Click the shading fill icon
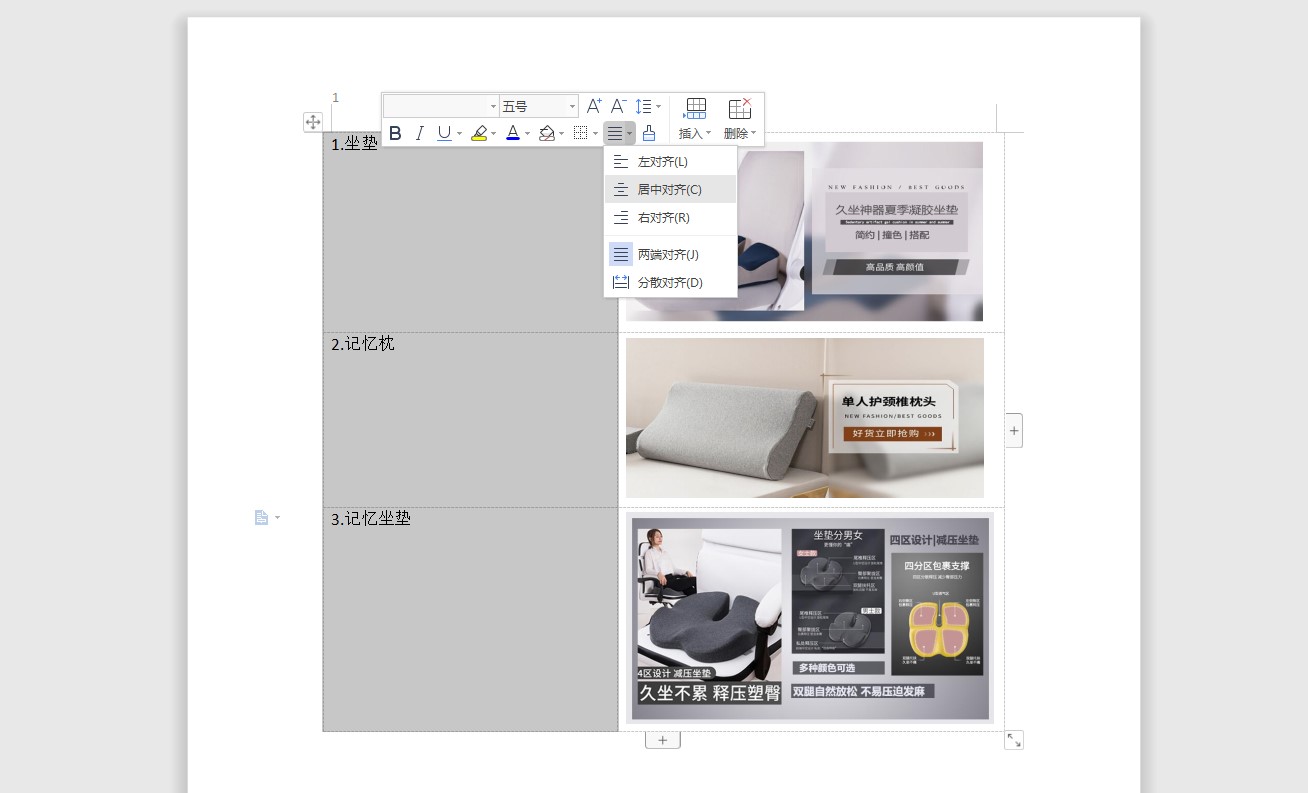Image resolution: width=1308 pixels, height=793 pixels. coord(547,133)
